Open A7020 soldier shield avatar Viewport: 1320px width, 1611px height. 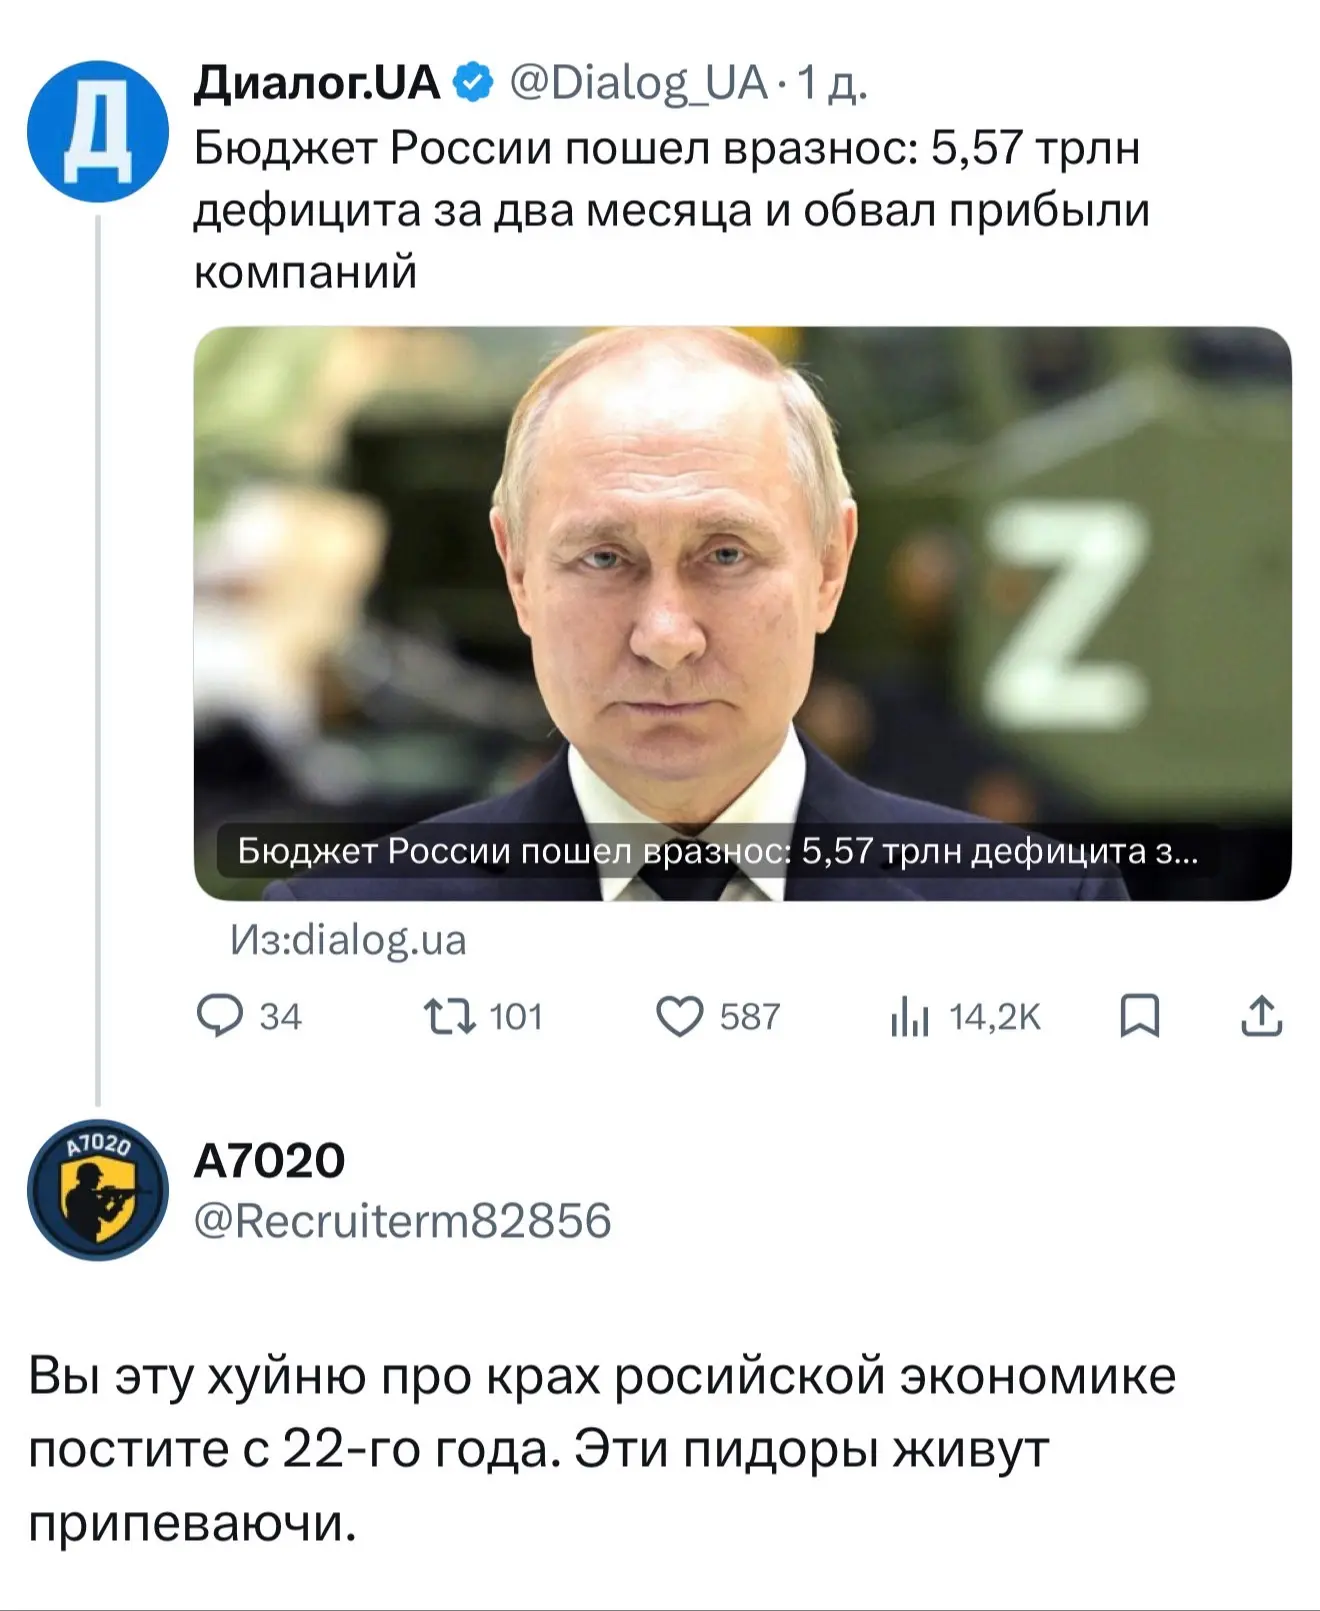pos(97,1190)
